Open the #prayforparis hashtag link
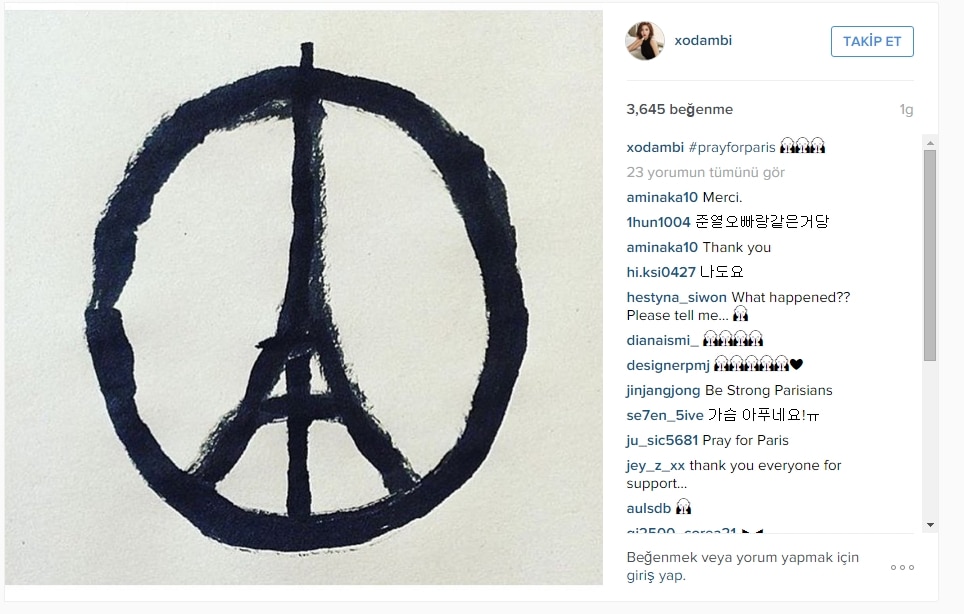Viewport: 964px width, 614px height. click(732, 148)
